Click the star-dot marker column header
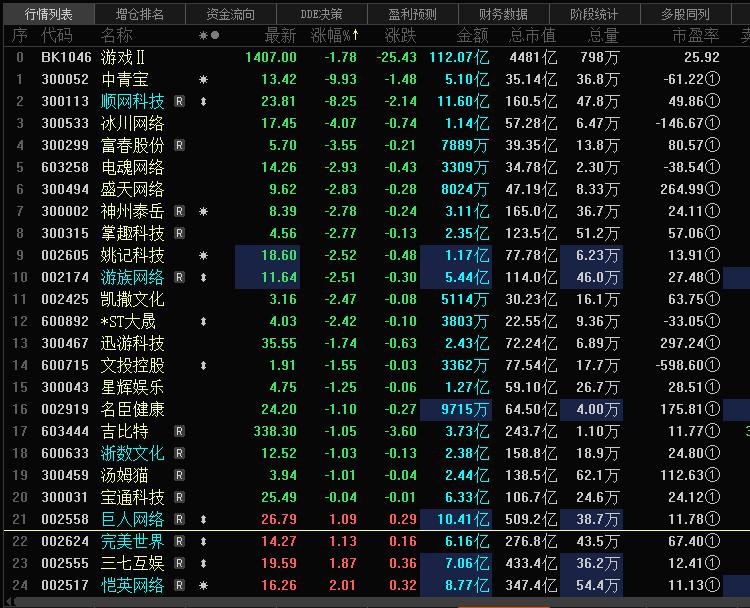750x608 pixels. tap(209, 35)
